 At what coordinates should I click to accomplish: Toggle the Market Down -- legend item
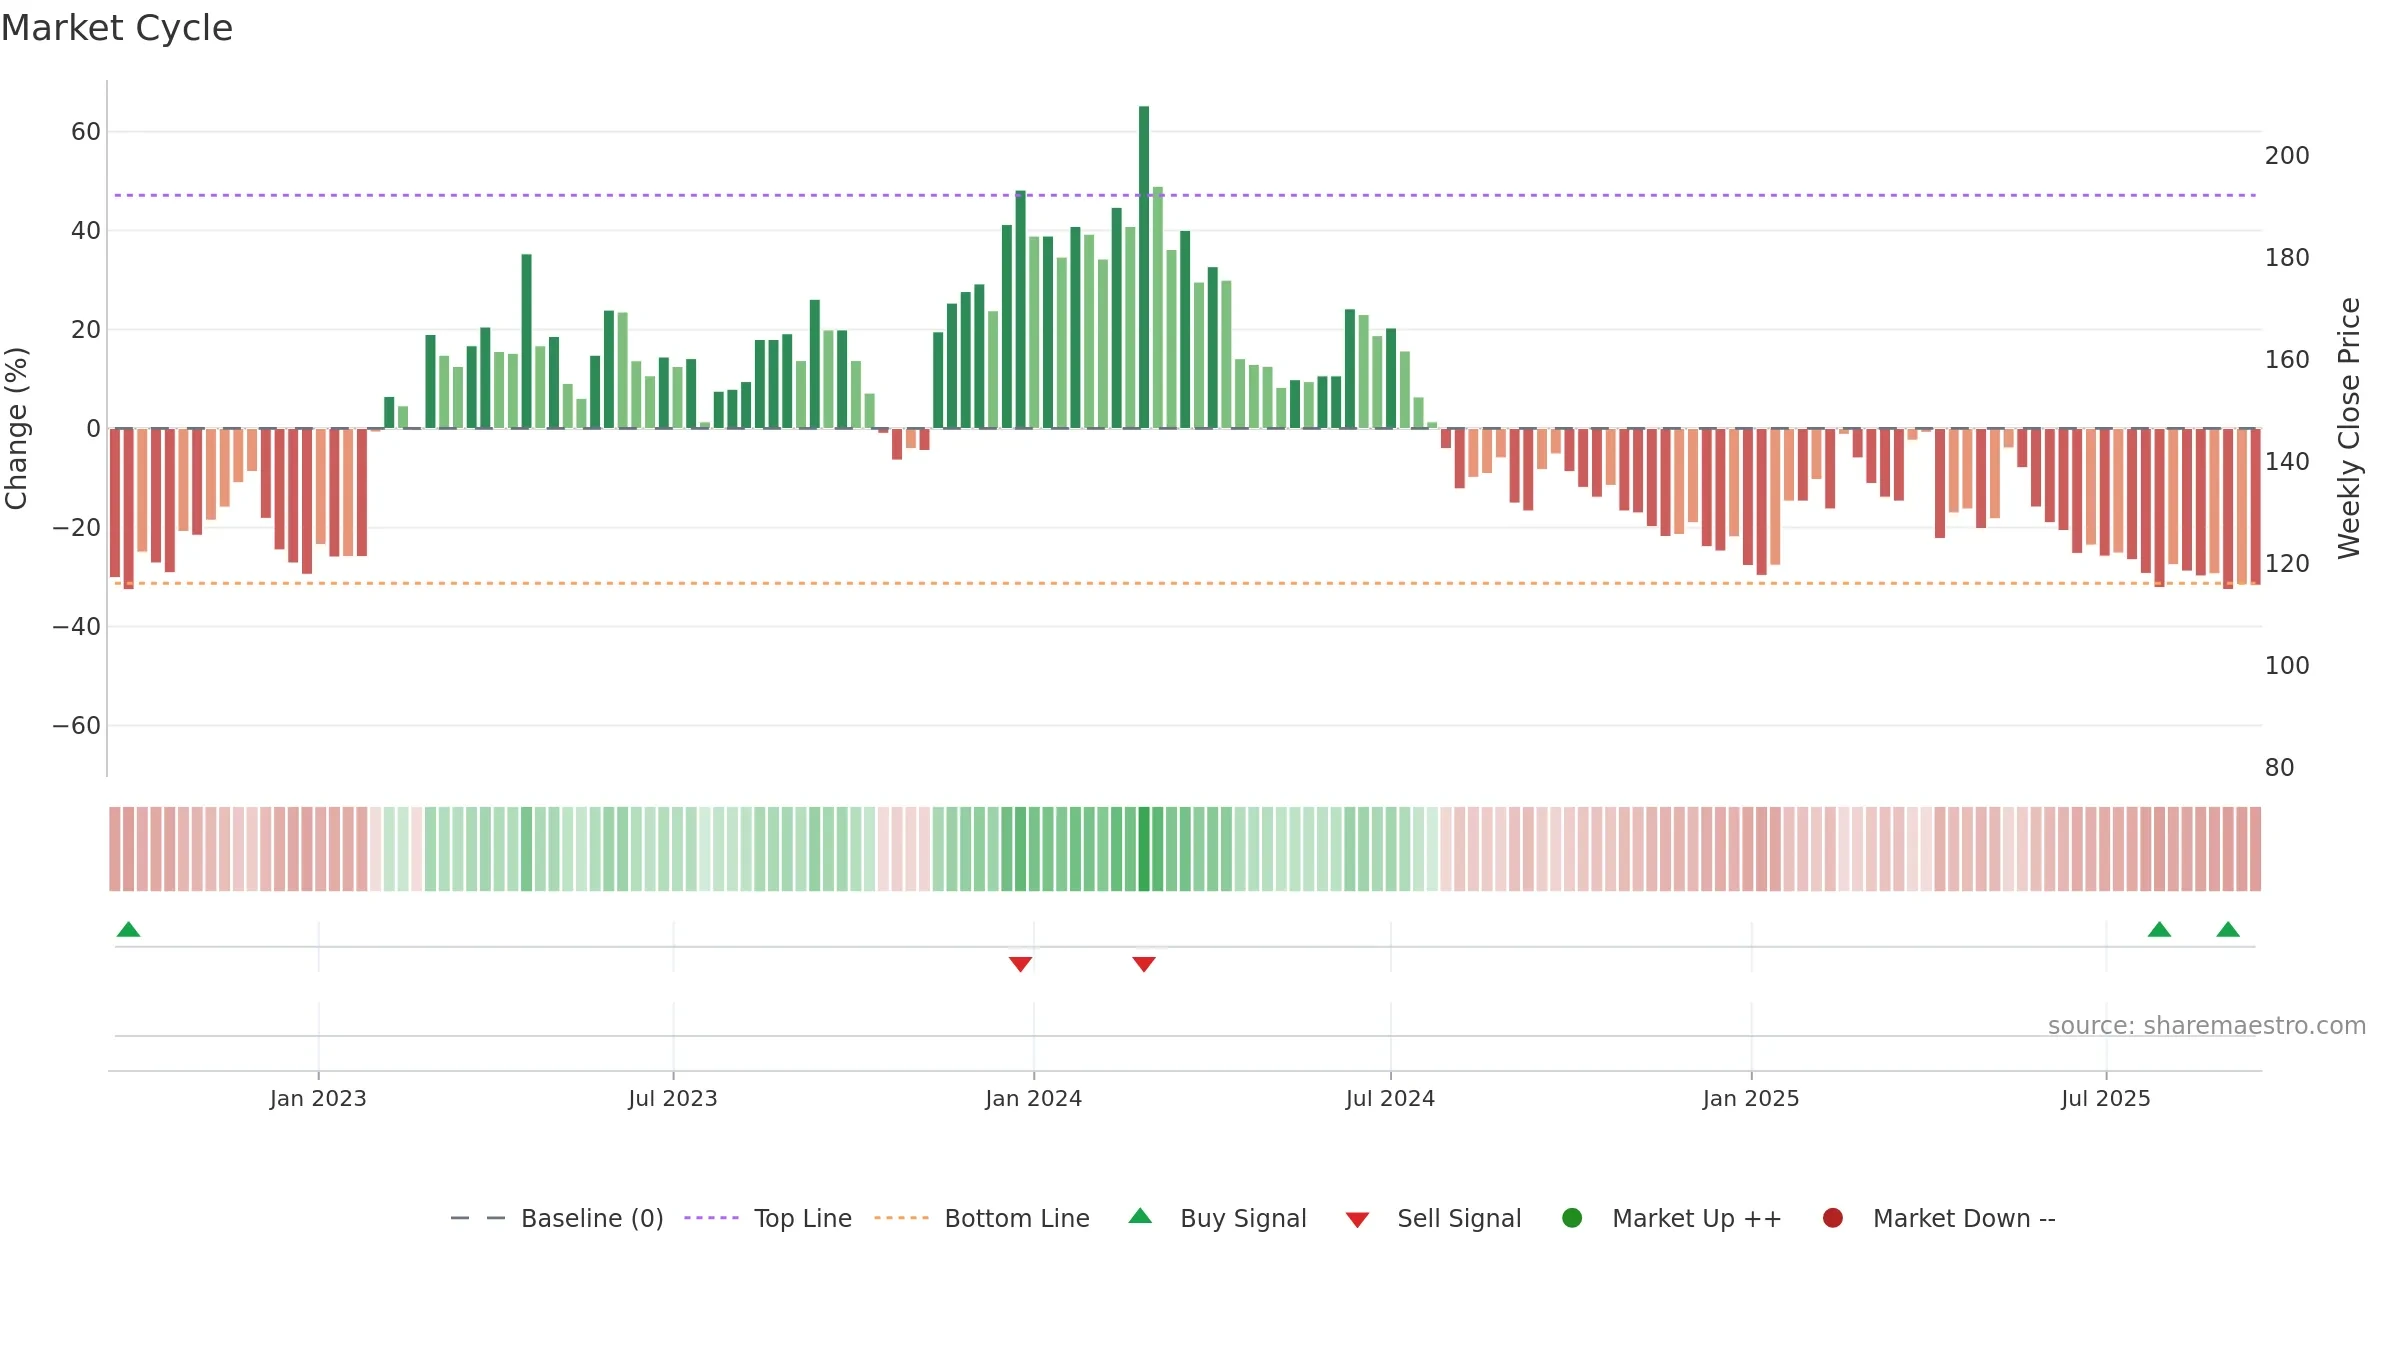1939,1218
